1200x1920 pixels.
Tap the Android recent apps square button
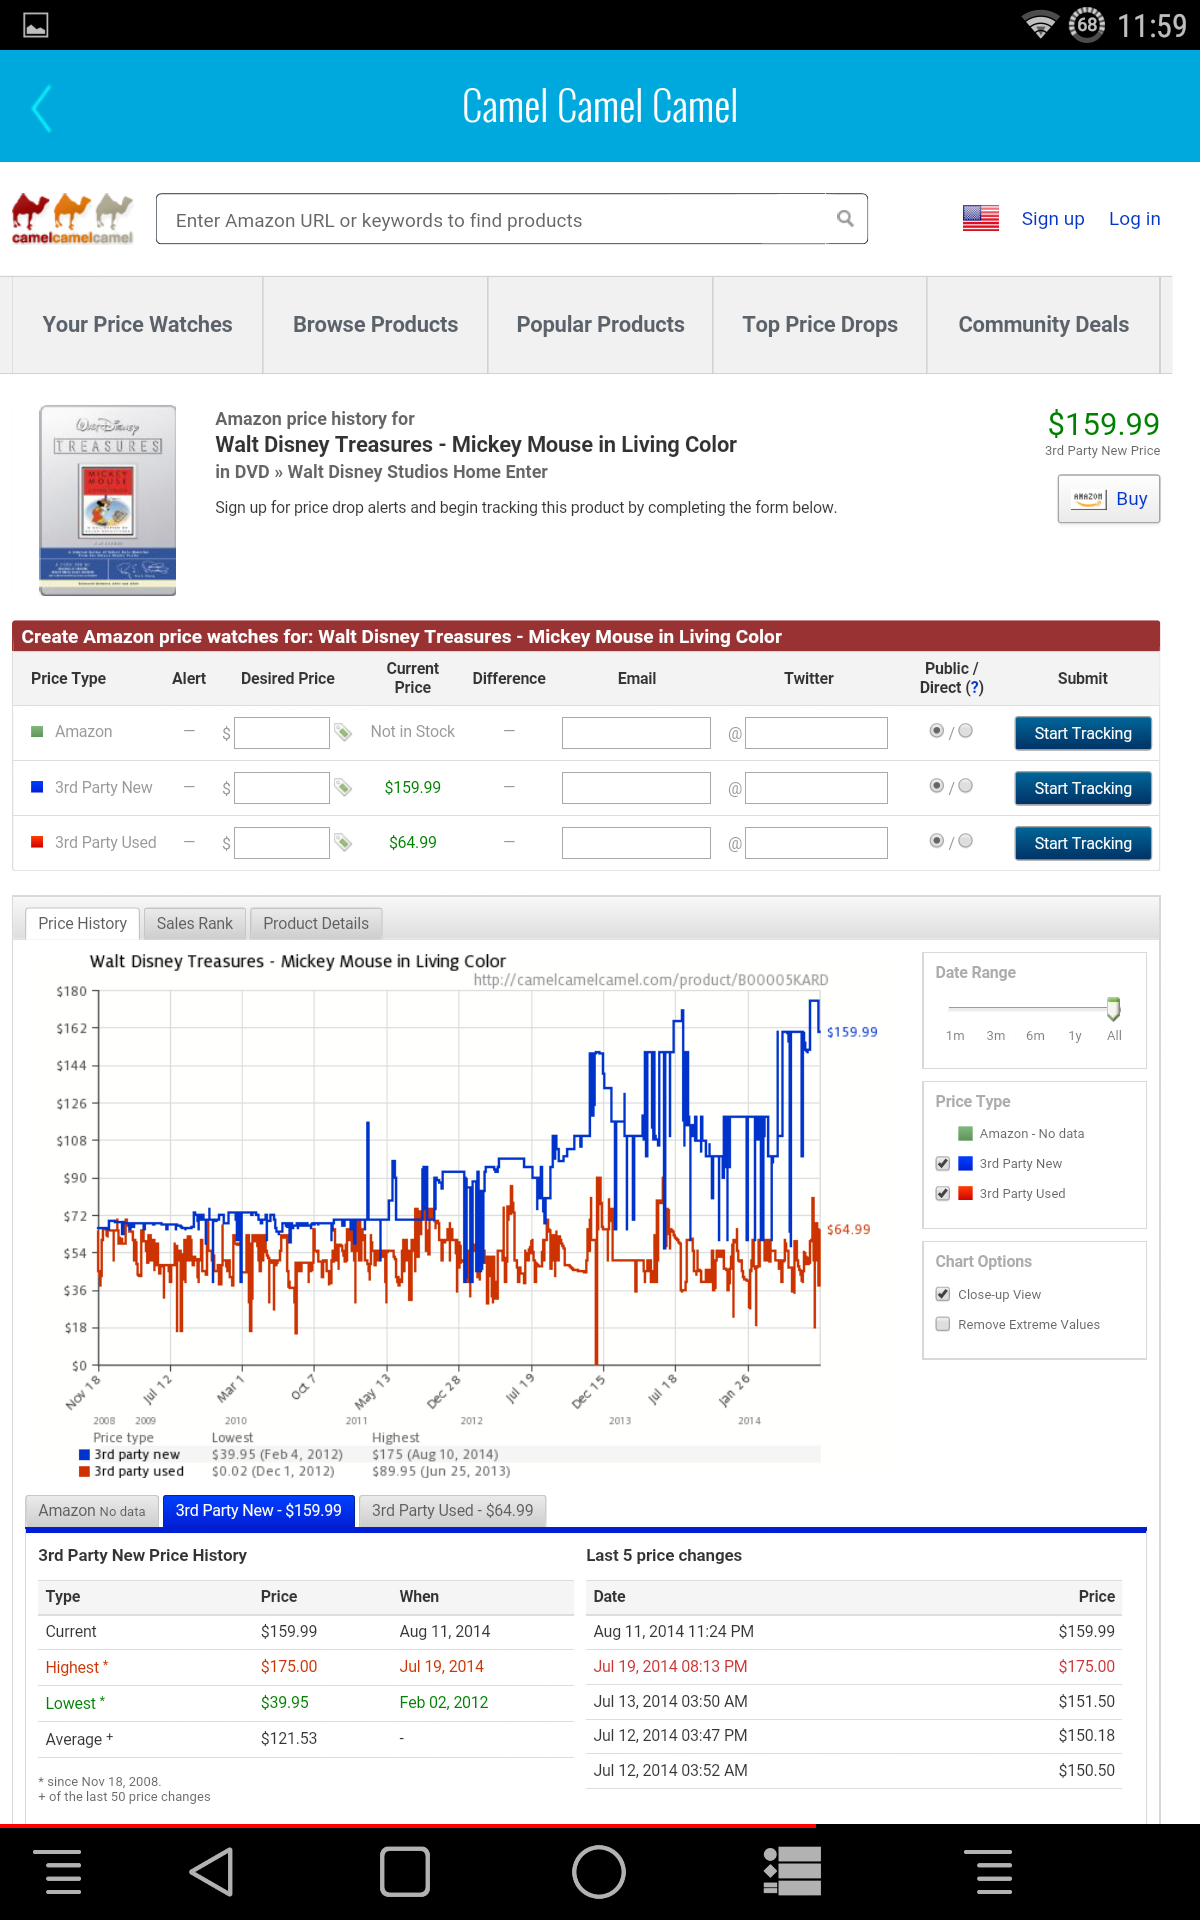(405, 1871)
